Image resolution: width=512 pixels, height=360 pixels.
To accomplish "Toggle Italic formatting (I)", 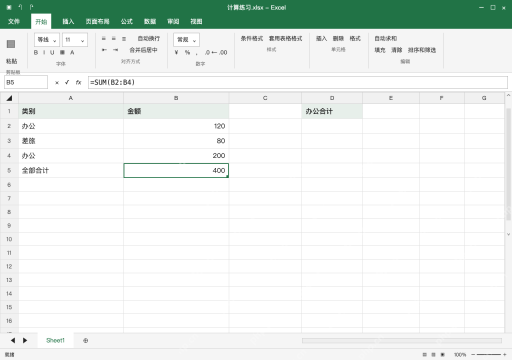I will pyautogui.click(x=44, y=52).
